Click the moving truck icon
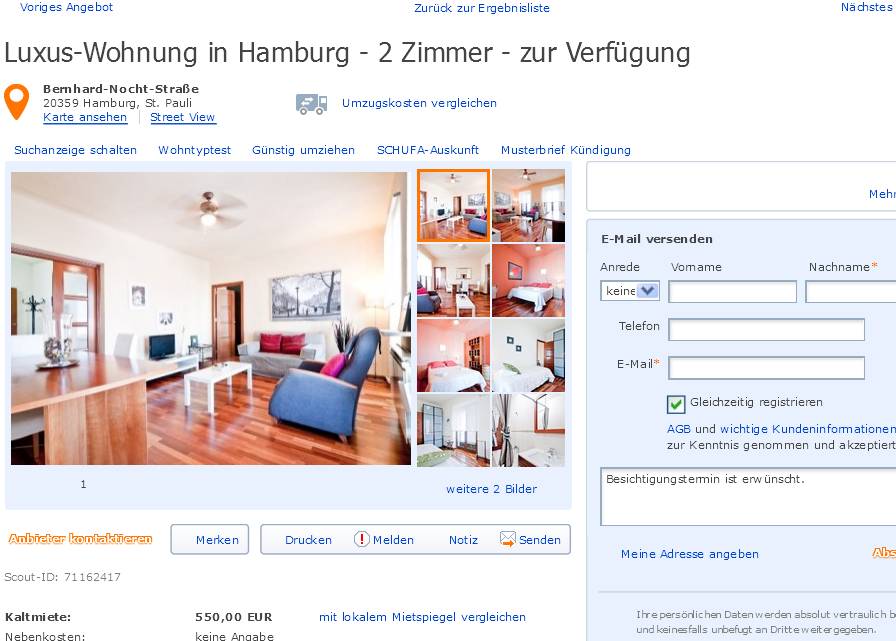 [311, 104]
